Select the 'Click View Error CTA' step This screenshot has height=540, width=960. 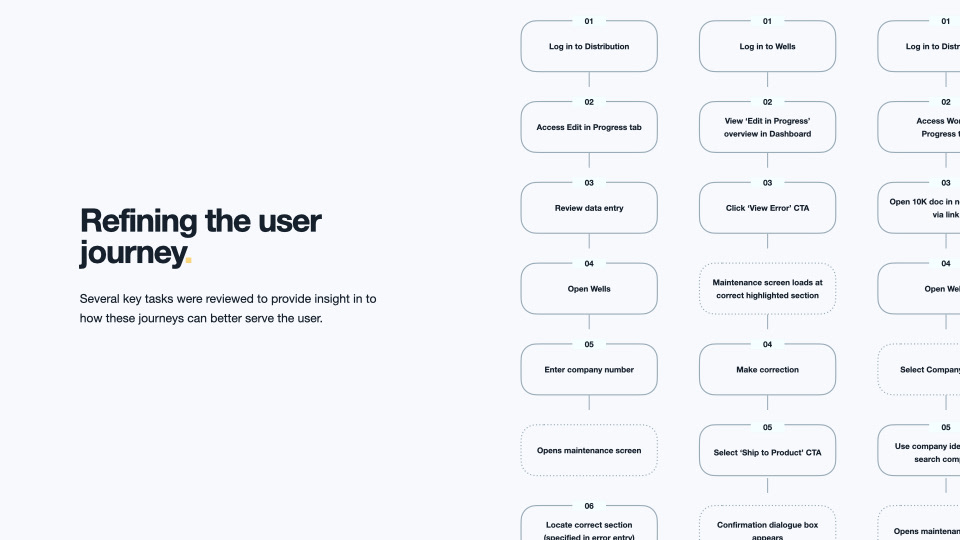[767, 208]
